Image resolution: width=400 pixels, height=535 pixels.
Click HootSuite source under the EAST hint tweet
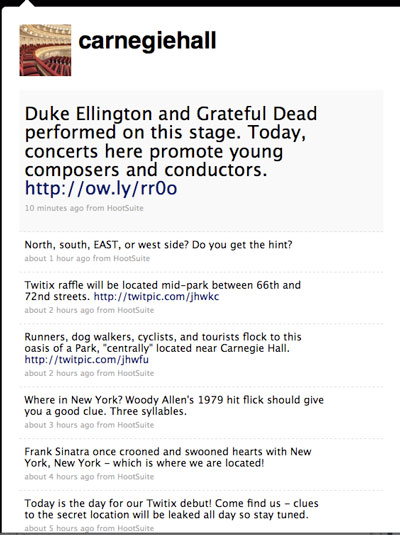point(131,258)
